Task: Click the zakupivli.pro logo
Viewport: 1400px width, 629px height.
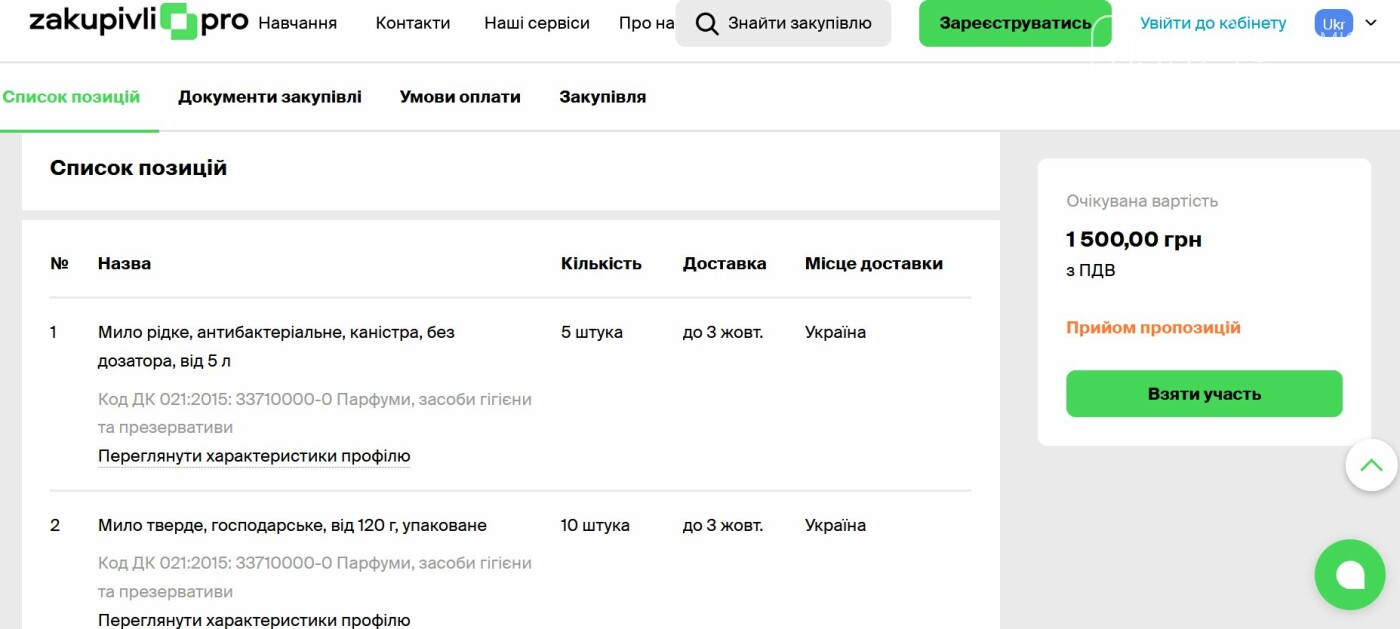Action: (x=138, y=22)
